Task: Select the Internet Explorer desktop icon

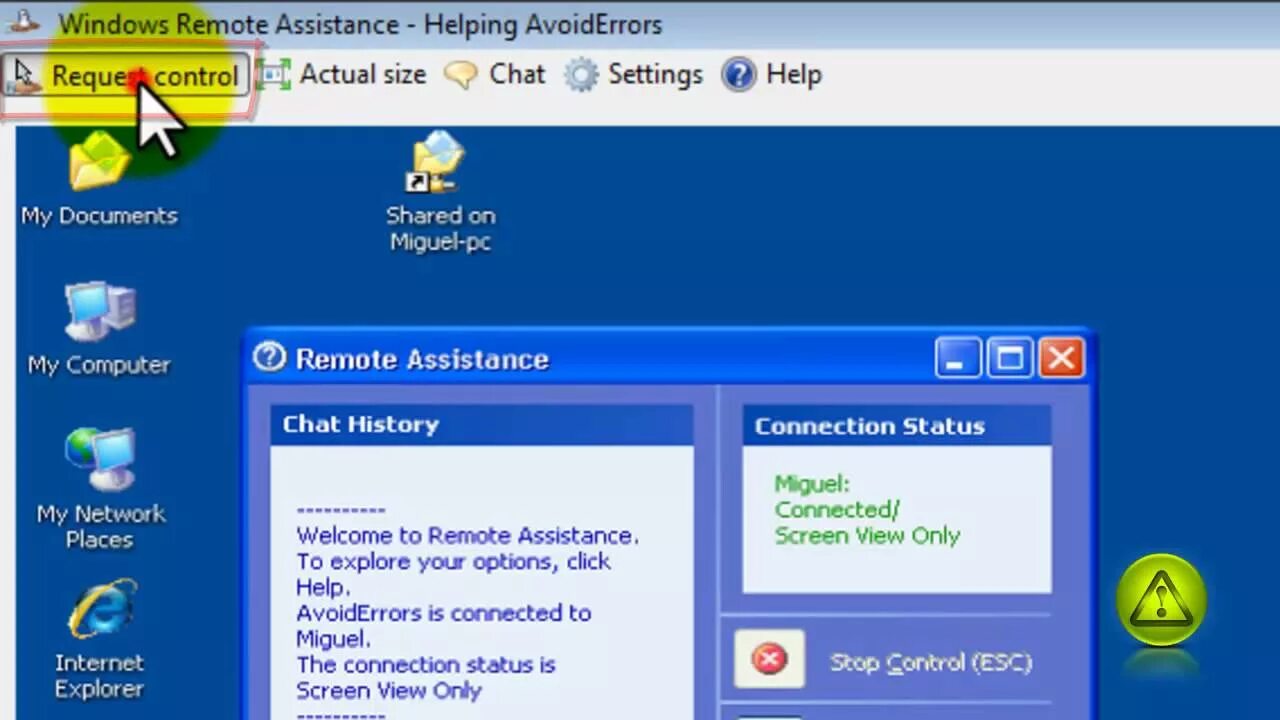Action: click(100, 640)
